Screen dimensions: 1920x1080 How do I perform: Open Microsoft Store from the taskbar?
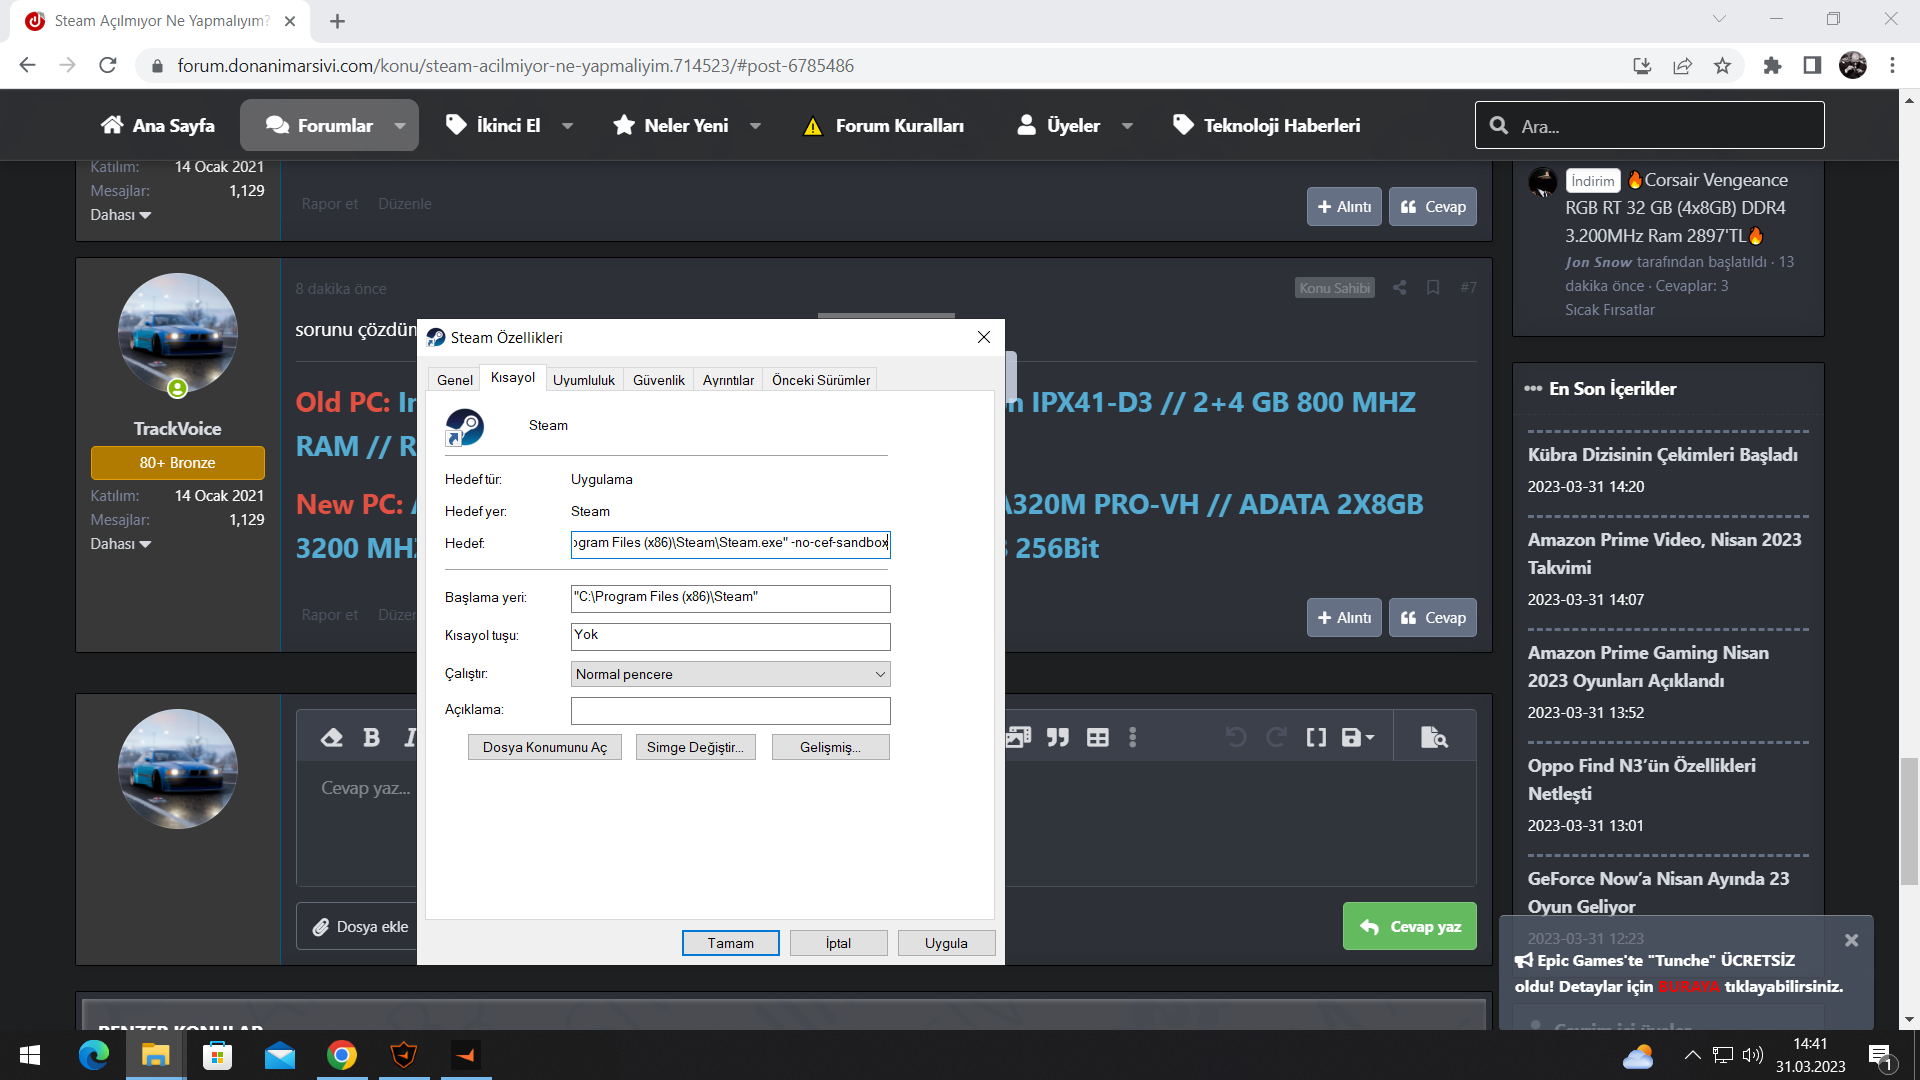pos(217,1055)
